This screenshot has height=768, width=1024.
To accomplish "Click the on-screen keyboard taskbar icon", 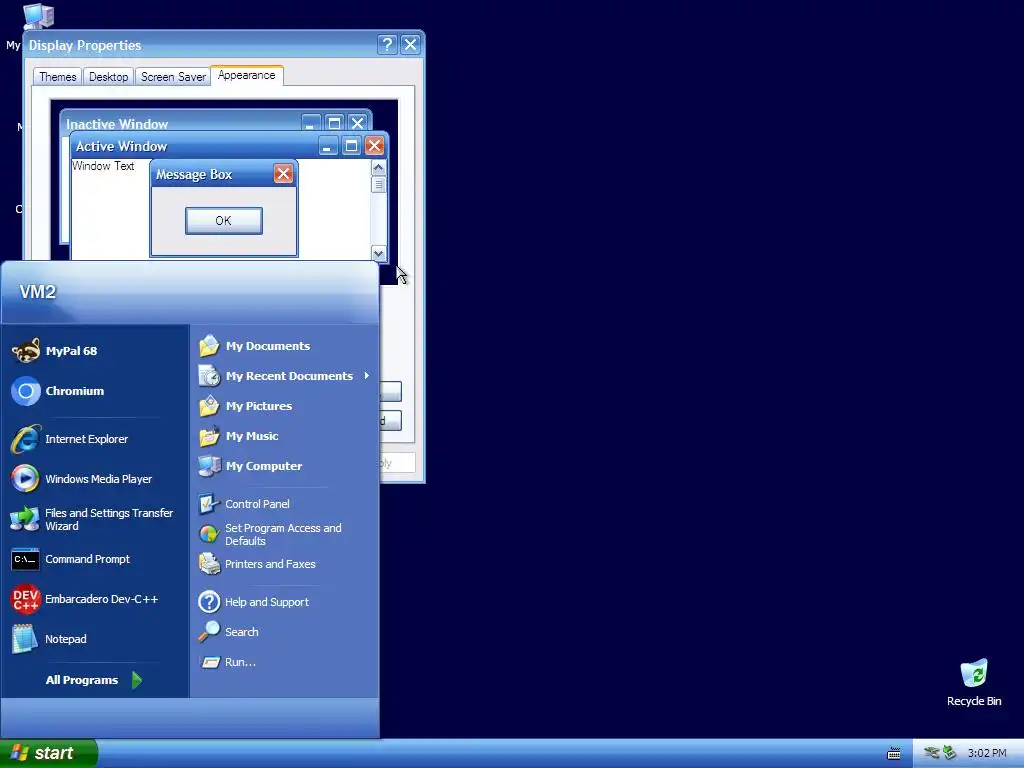I will click(894, 754).
